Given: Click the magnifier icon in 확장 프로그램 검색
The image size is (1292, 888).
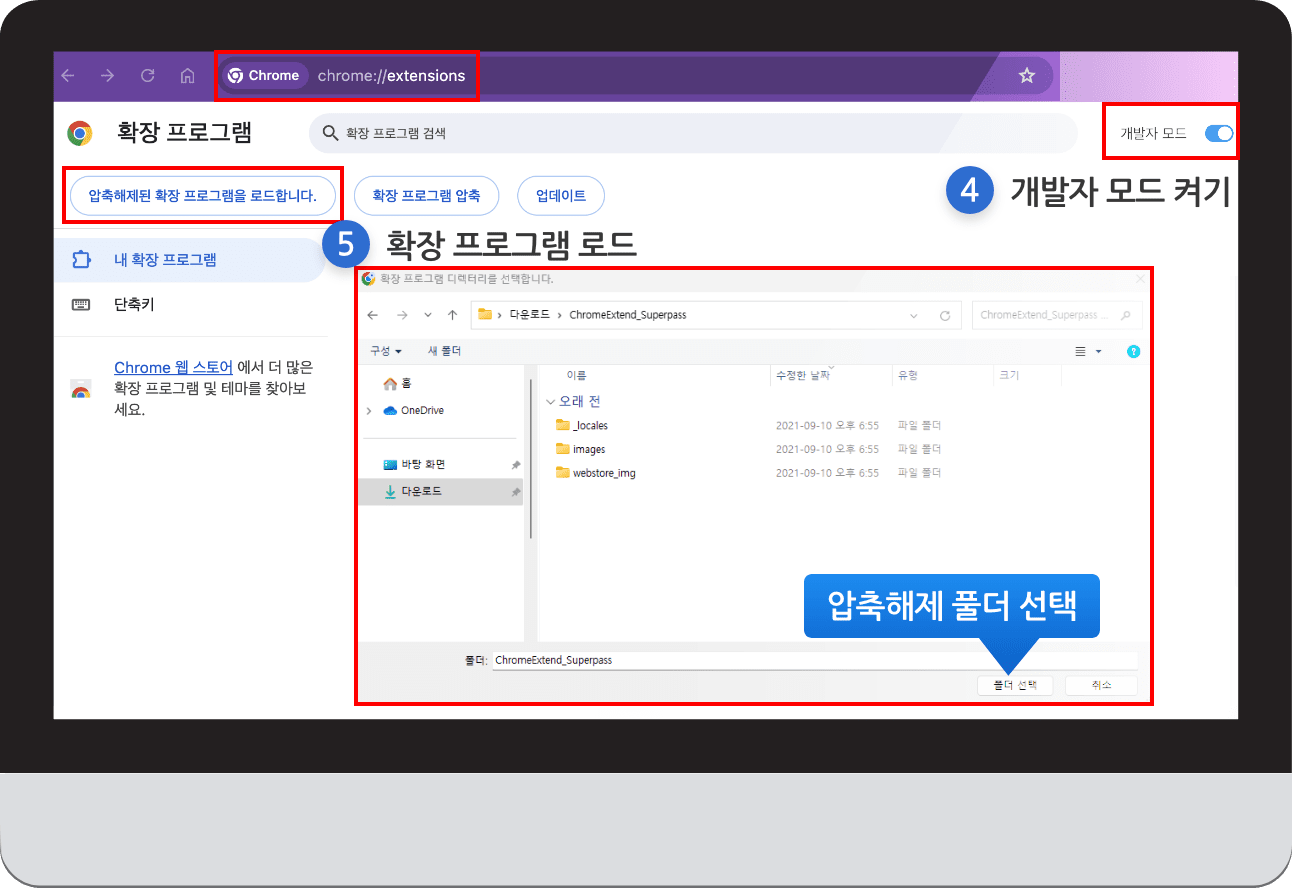Looking at the screenshot, I should [x=330, y=132].
